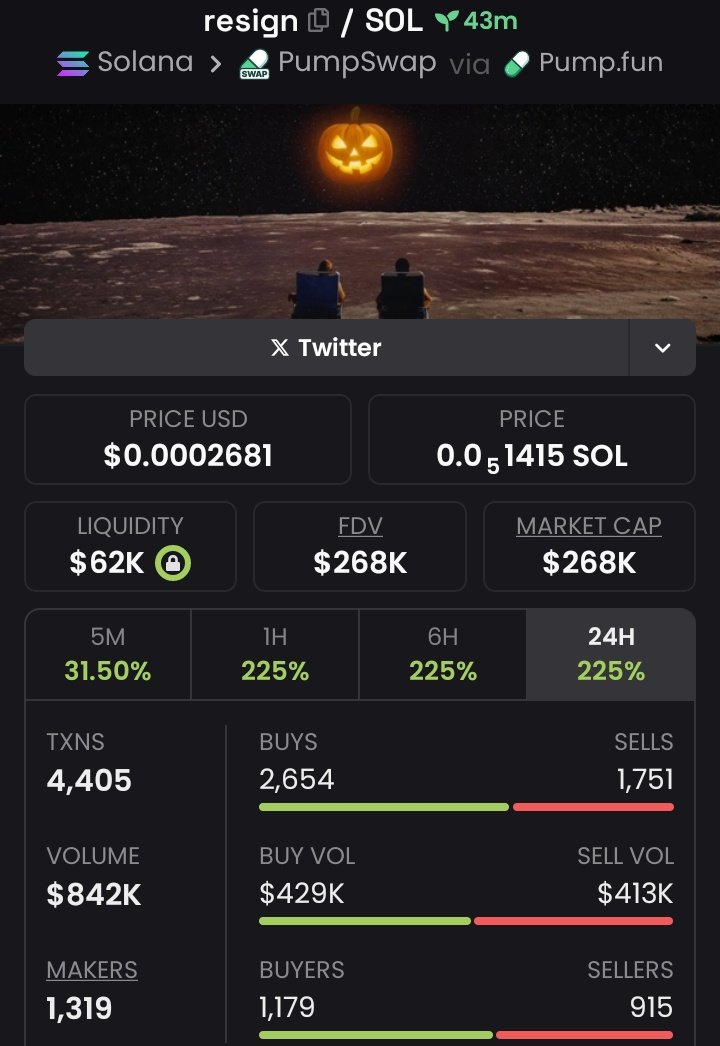Open the pumpkin moon banner image

[x=360, y=210]
